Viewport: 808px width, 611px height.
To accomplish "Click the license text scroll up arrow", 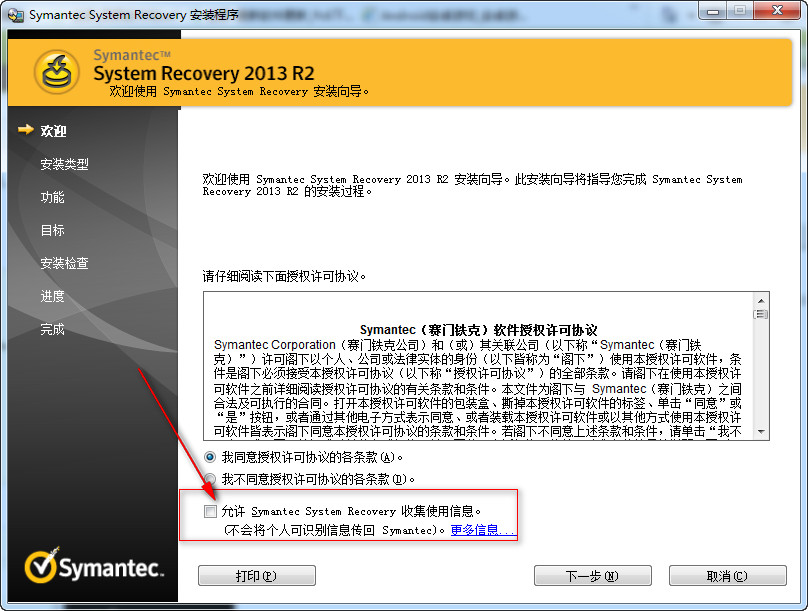I will pos(761,300).
